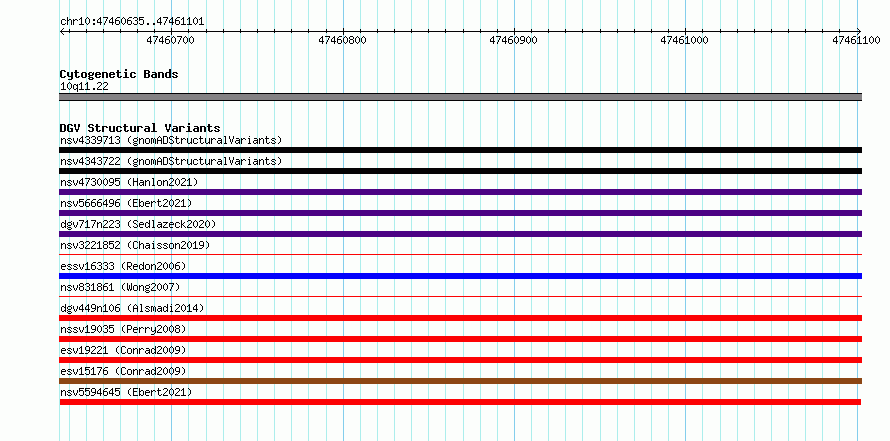Click the thin red line under nsv831861
The width and height of the screenshot is (890, 441).
coord(460,296)
